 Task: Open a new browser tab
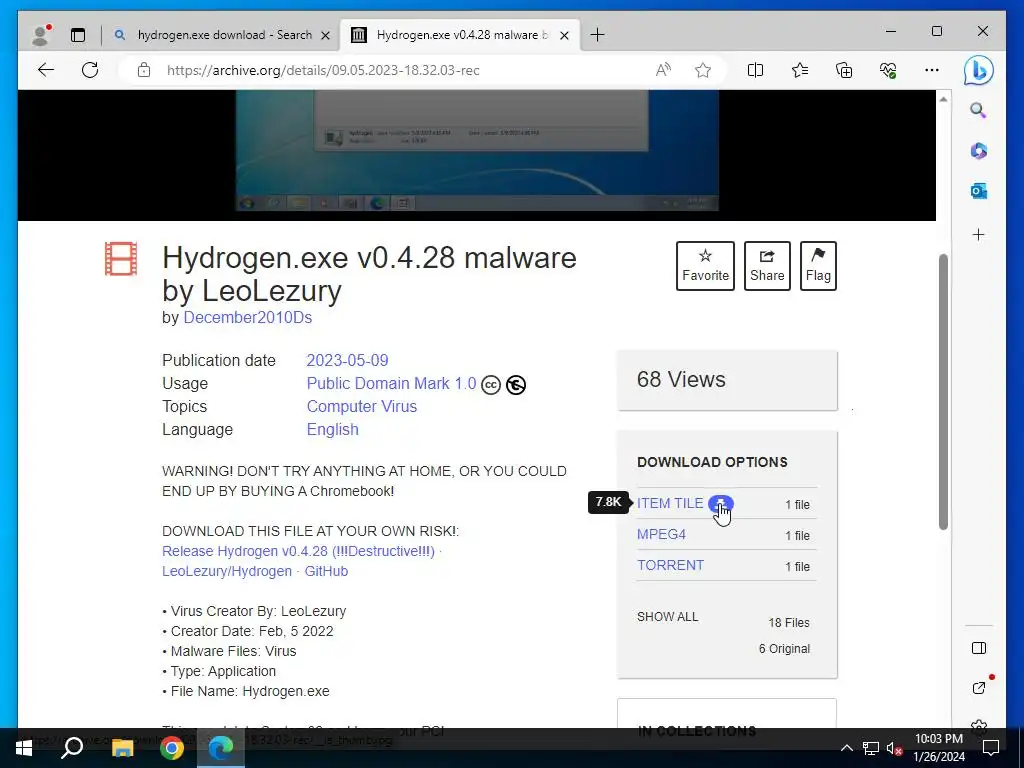point(597,35)
